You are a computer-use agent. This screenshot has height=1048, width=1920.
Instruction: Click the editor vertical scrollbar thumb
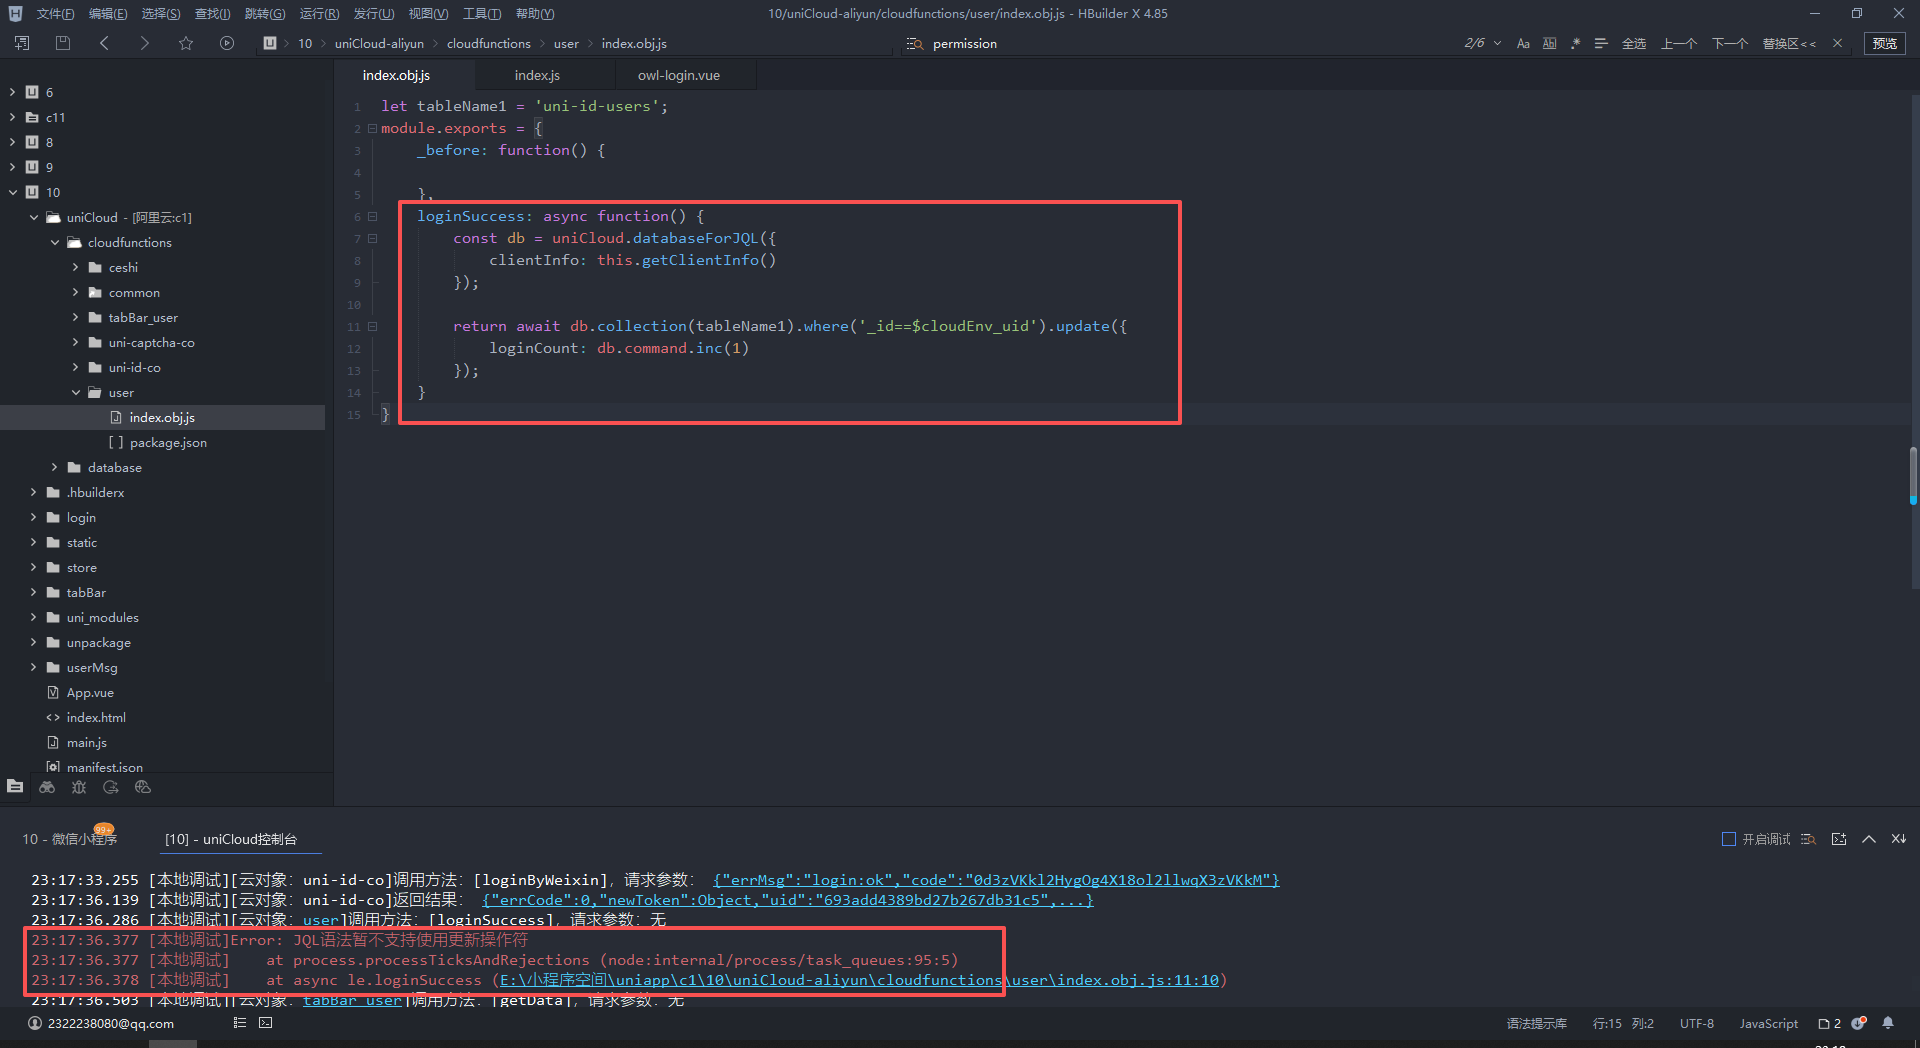1912,475
